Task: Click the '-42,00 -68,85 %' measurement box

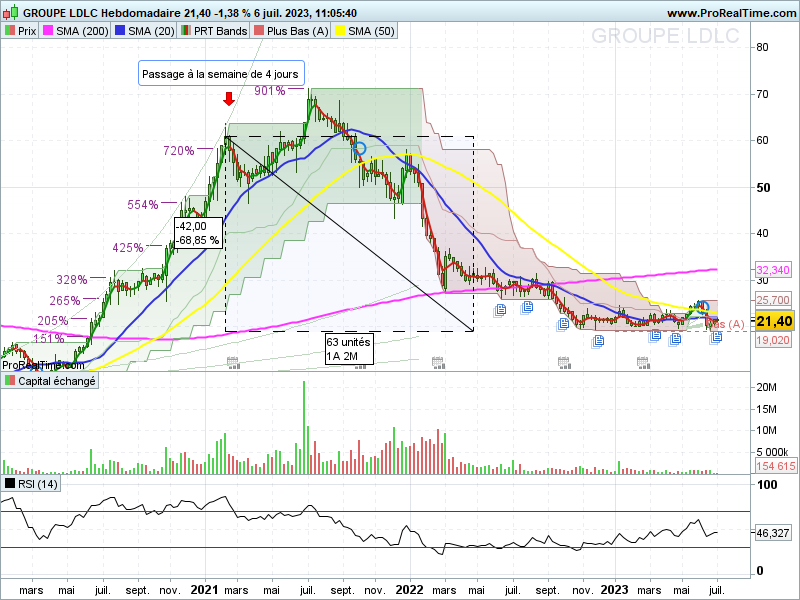Action: pos(198,233)
